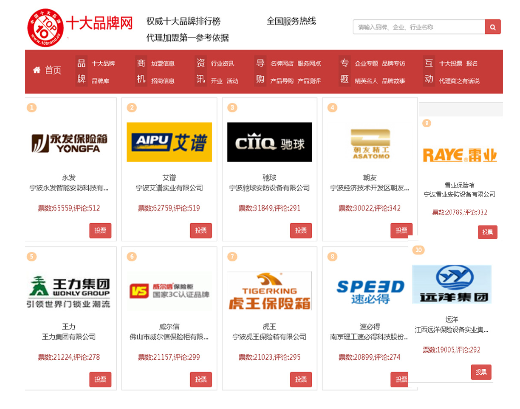Open the 王力集团有限公司 company link
520x409 pixels.
tap(69, 337)
